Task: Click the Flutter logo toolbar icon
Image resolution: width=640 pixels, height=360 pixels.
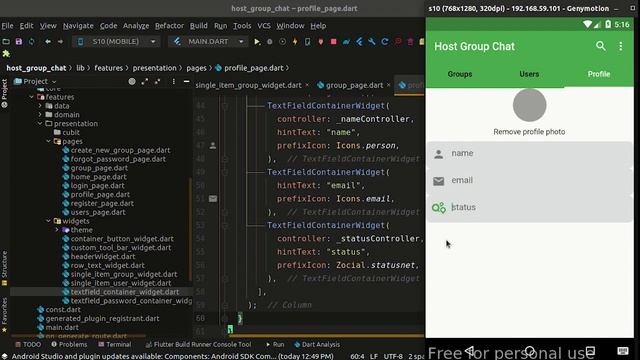Action: click(359, 42)
